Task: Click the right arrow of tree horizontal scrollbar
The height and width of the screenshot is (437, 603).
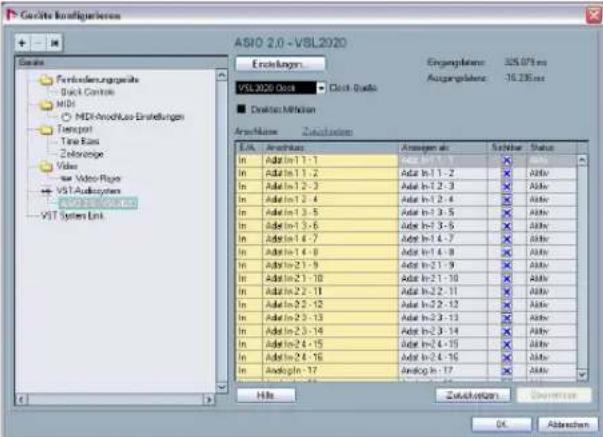Action: pyautogui.click(x=209, y=400)
